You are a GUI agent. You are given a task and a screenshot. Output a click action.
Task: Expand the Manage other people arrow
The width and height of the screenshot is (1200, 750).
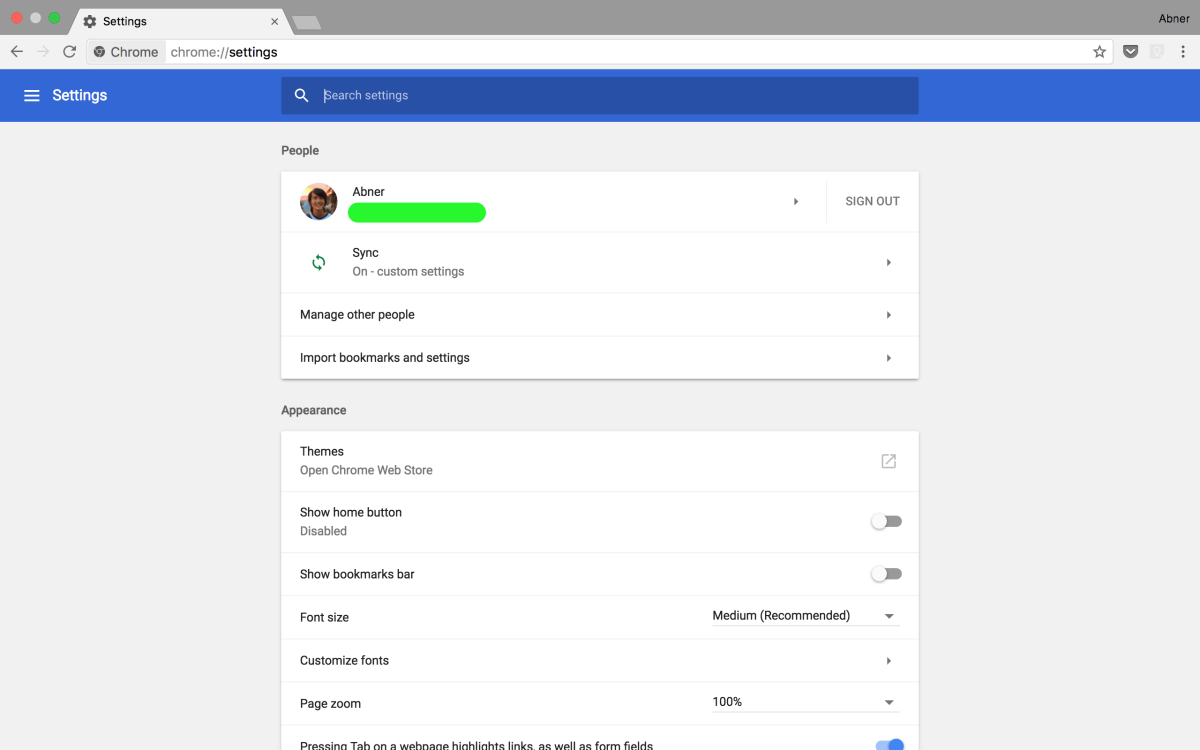[x=888, y=315]
